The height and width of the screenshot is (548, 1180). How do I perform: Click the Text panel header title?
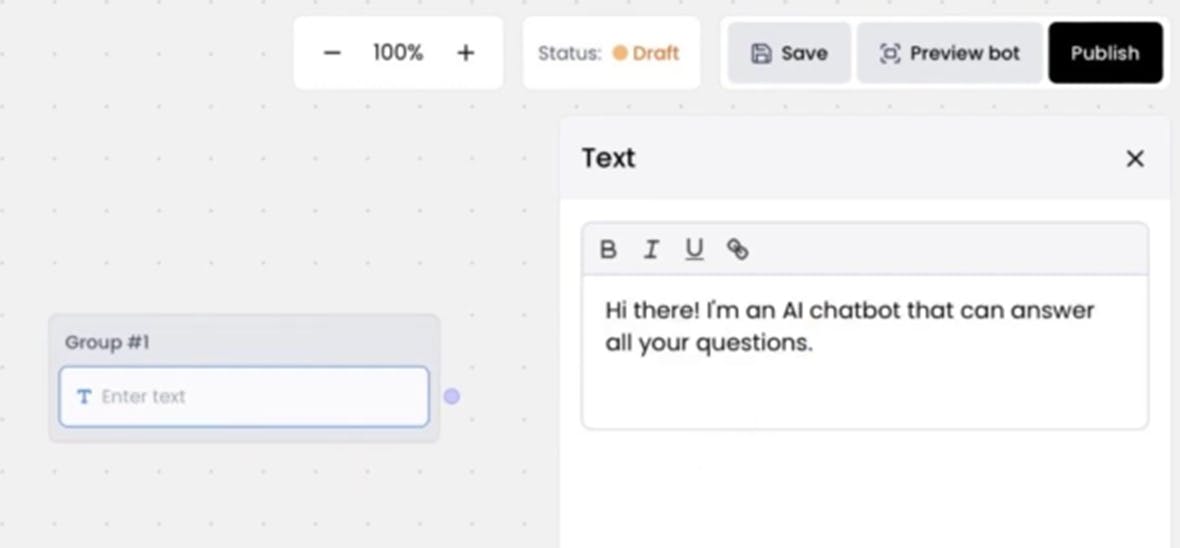(x=608, y=159)
